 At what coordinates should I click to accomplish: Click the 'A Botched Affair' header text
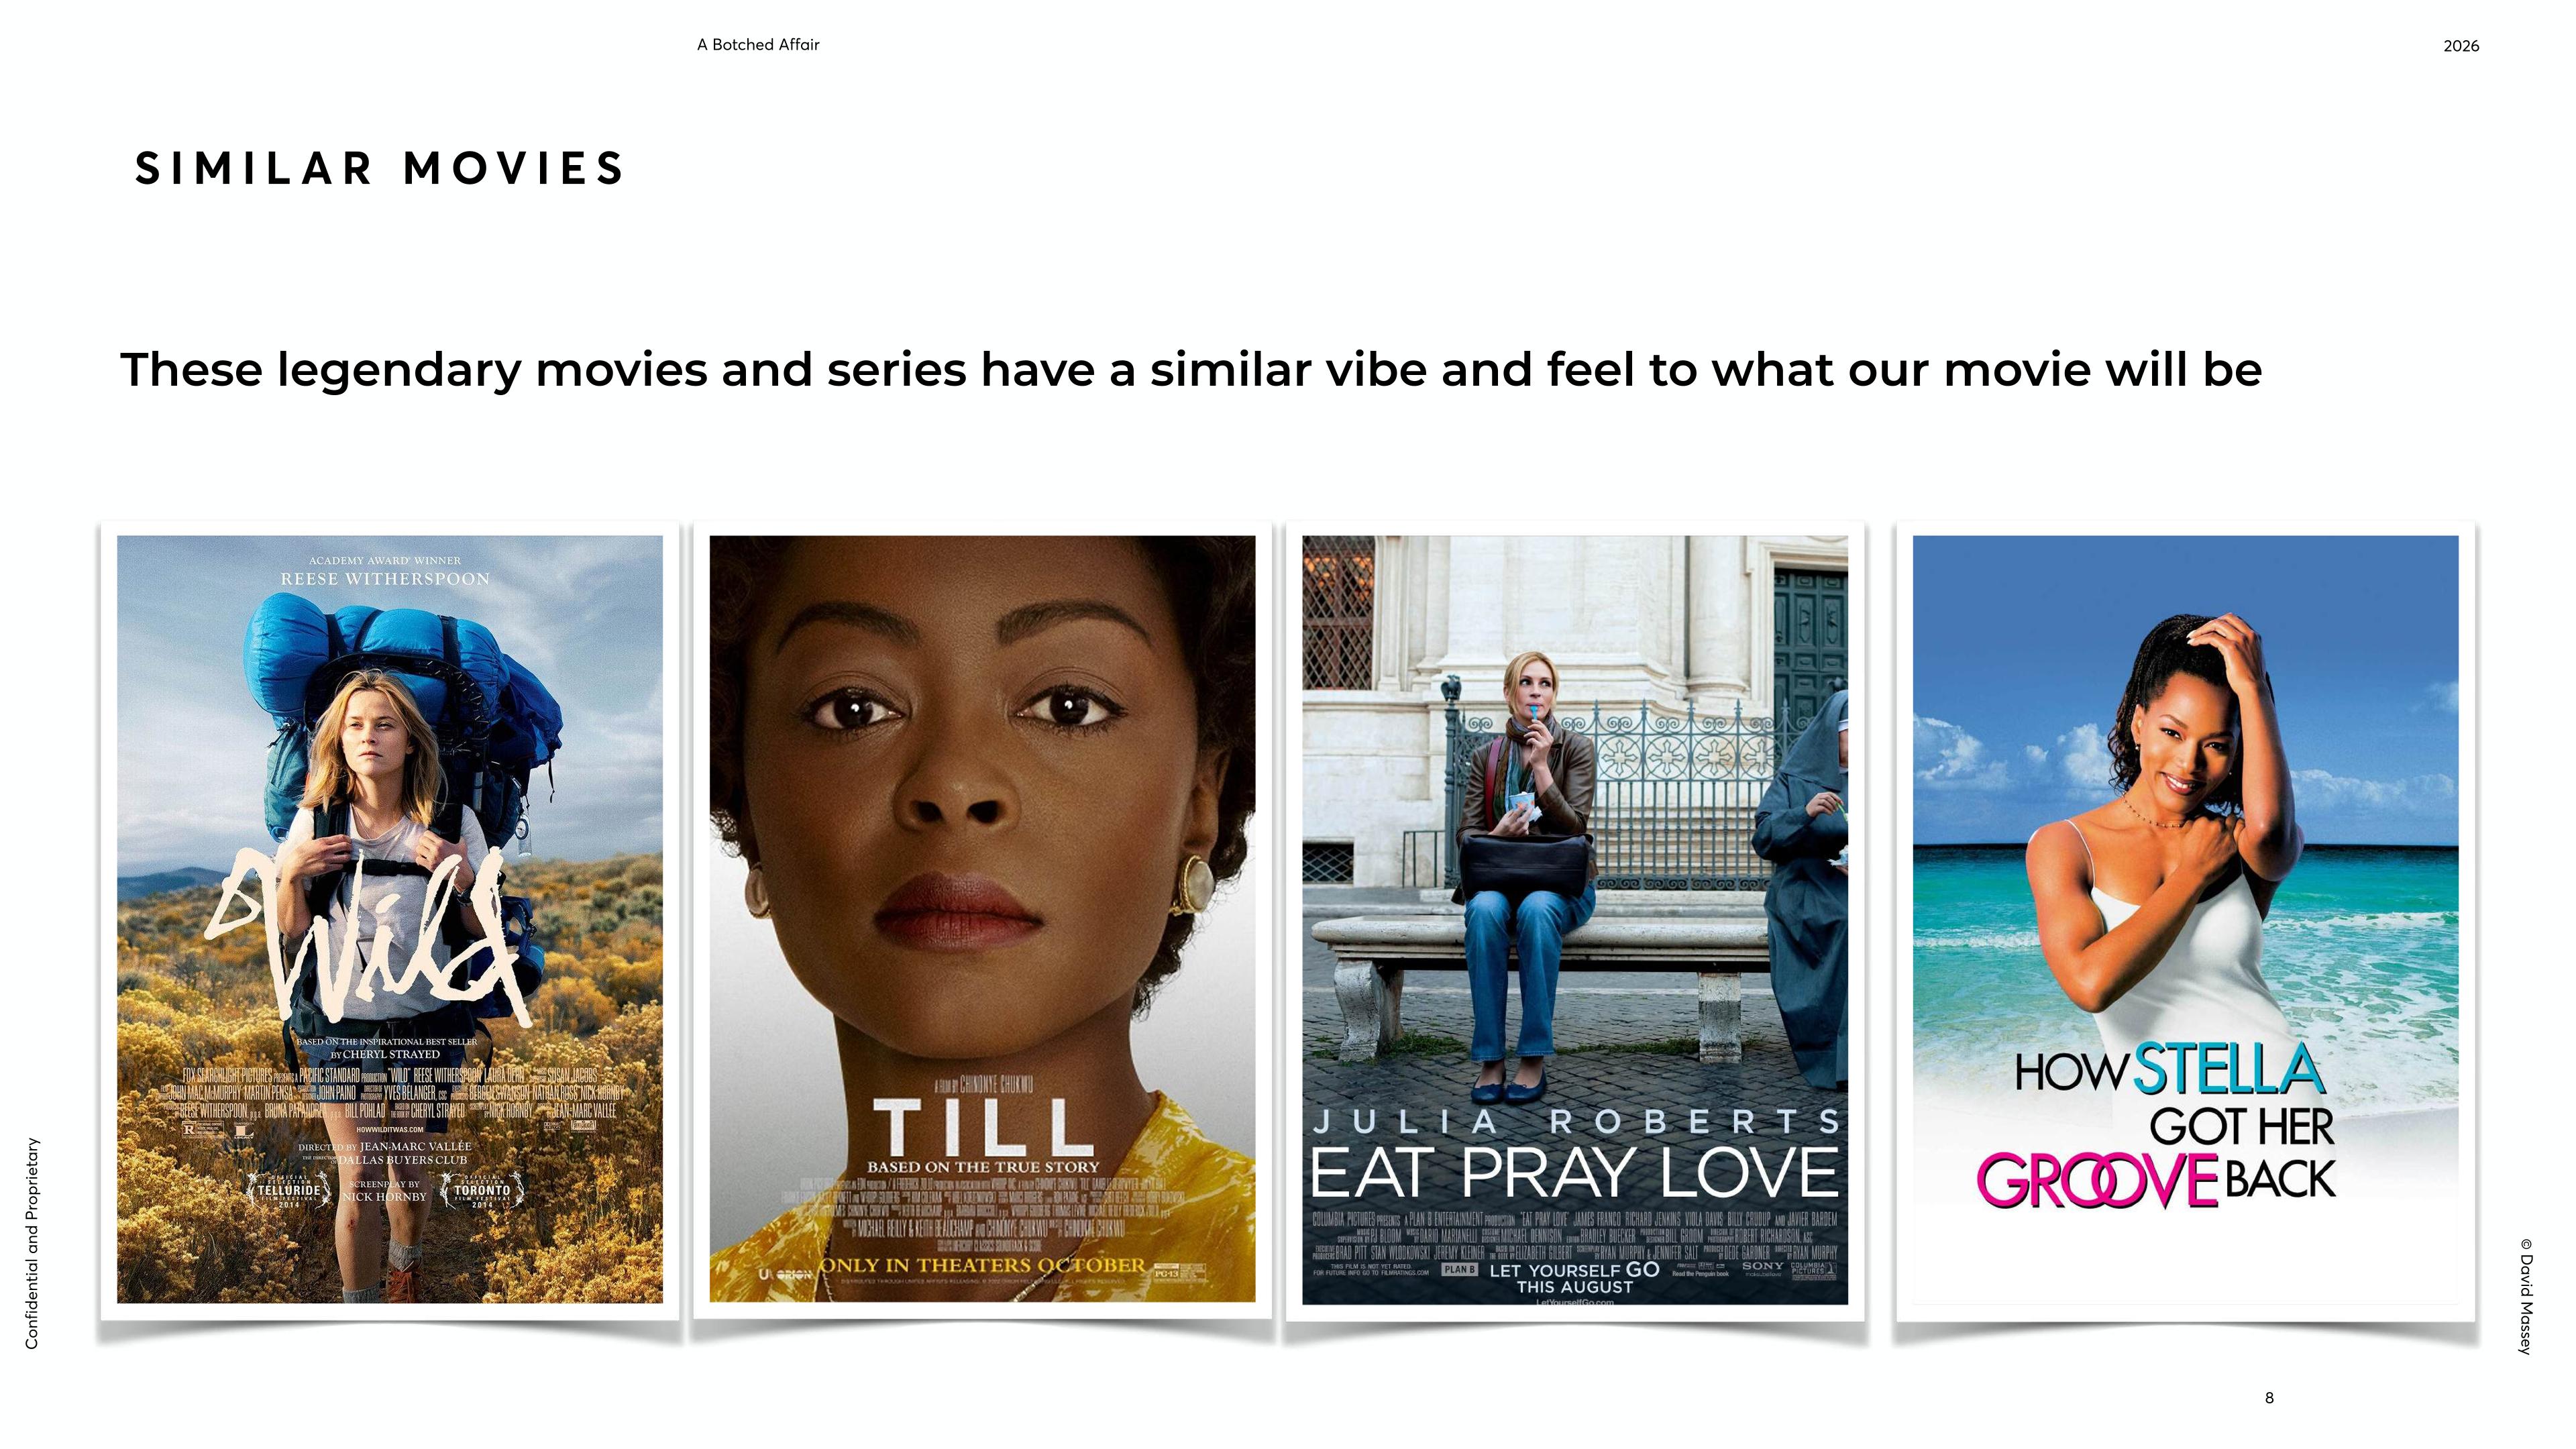click(758, 45)
